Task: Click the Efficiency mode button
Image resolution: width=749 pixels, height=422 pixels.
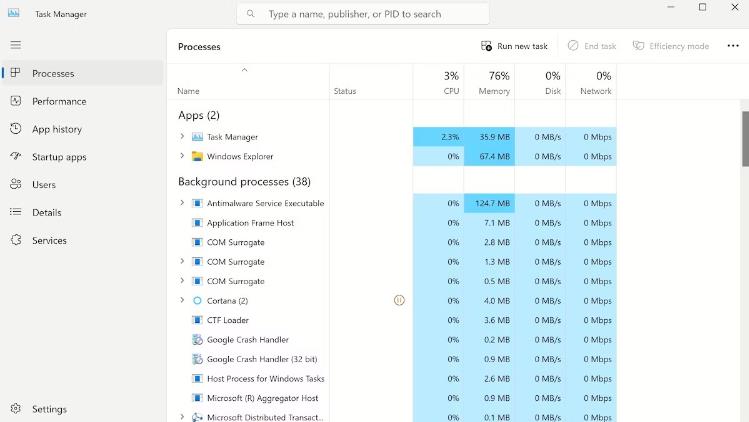Action: tap(671, 46)
